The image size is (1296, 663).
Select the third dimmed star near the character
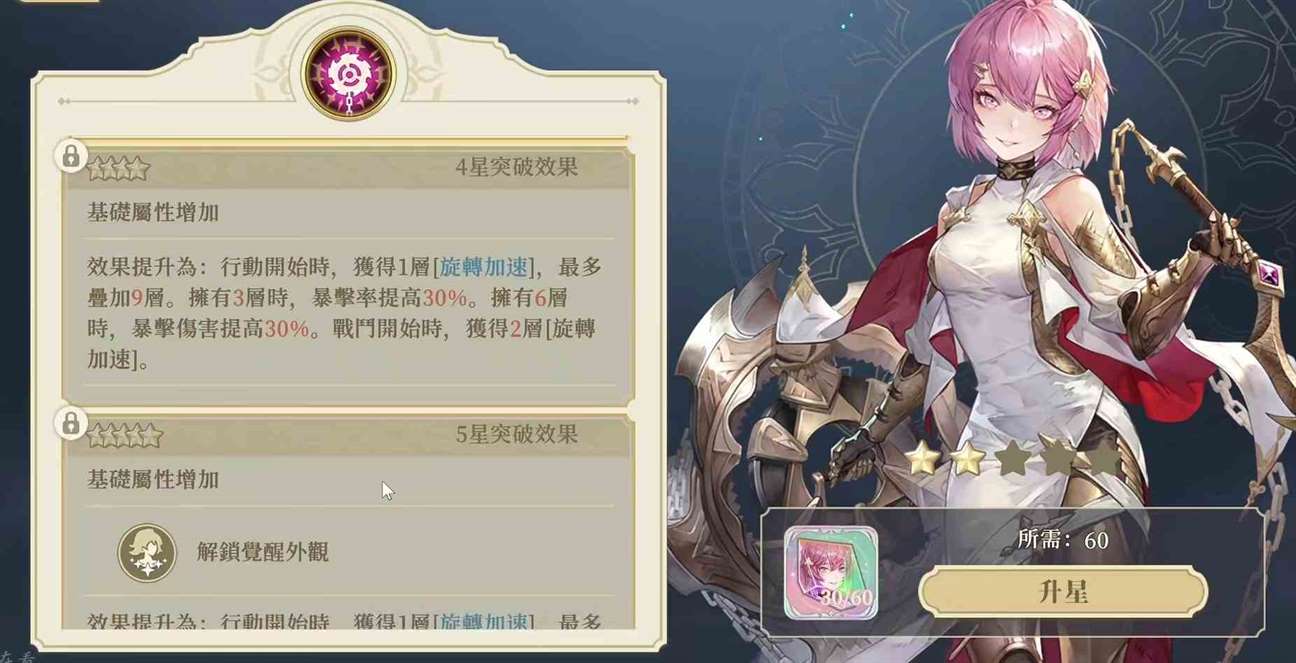[1013, 457]
